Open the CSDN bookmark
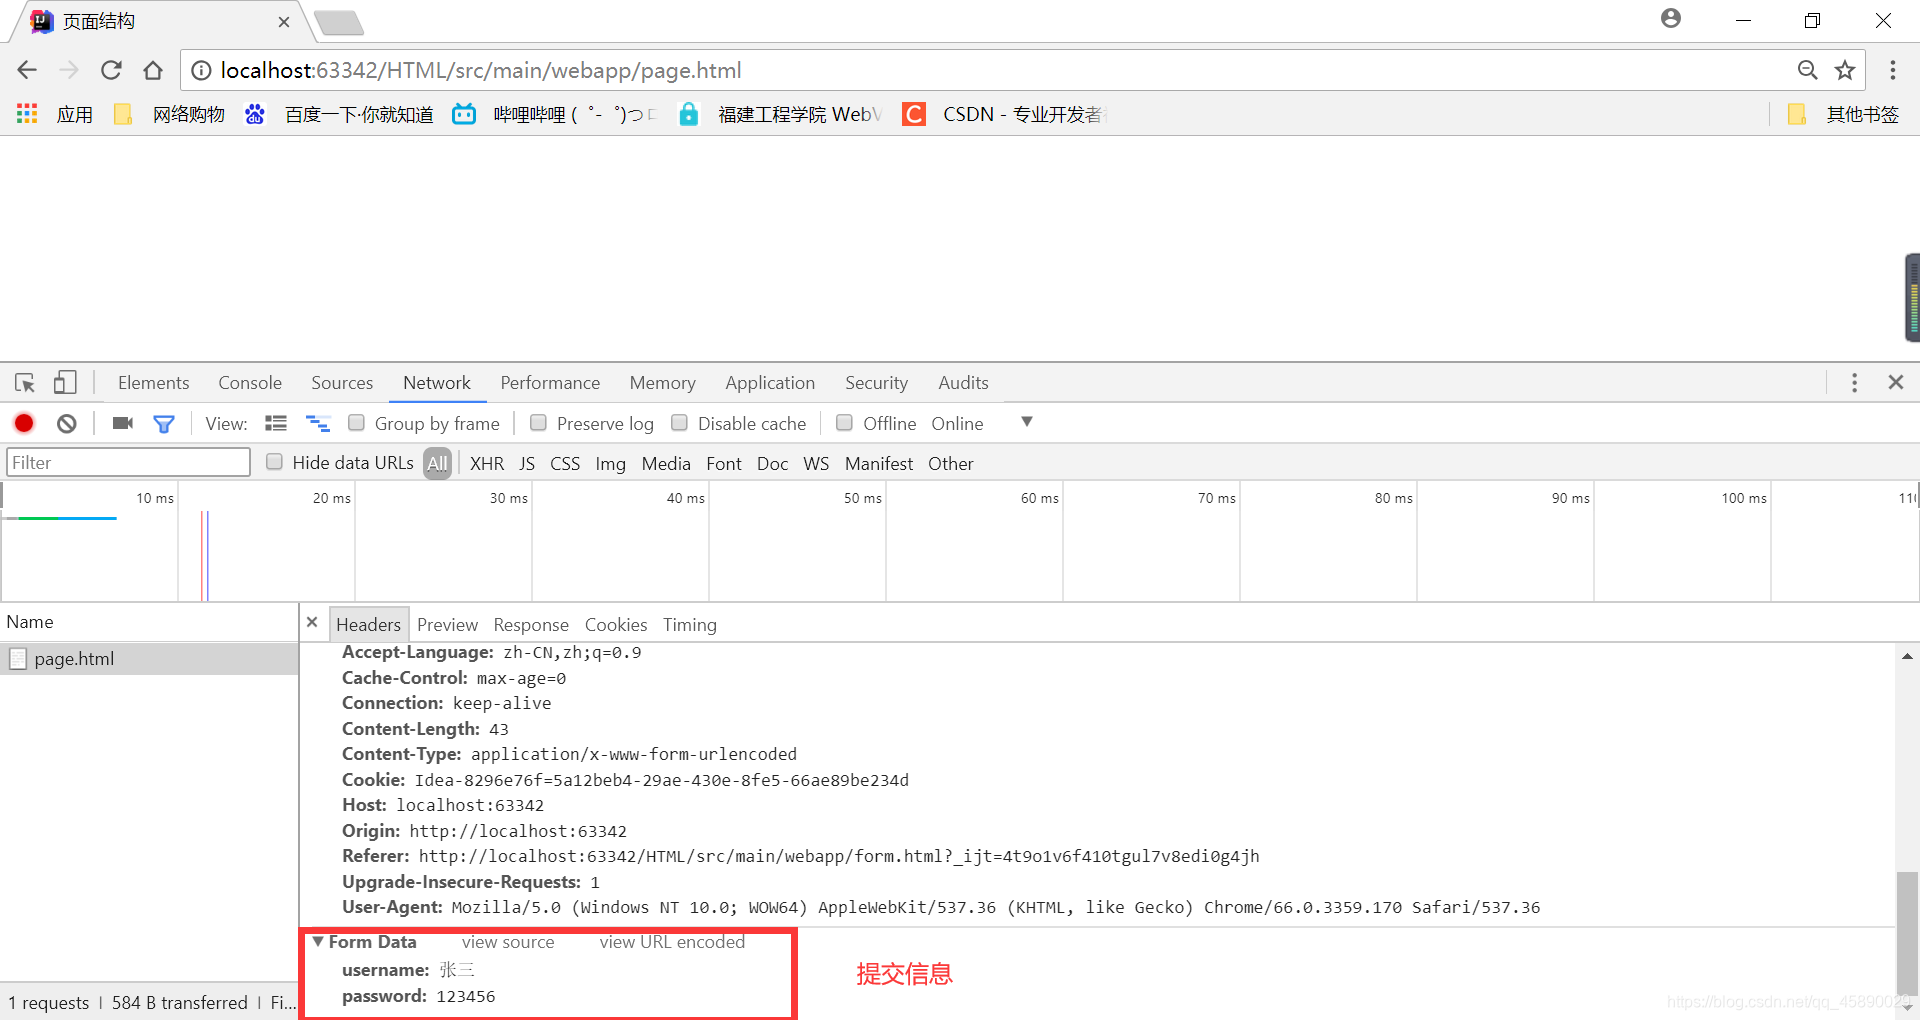The height and width of the screenshot is (1020, 1920). coord(1003,114)
